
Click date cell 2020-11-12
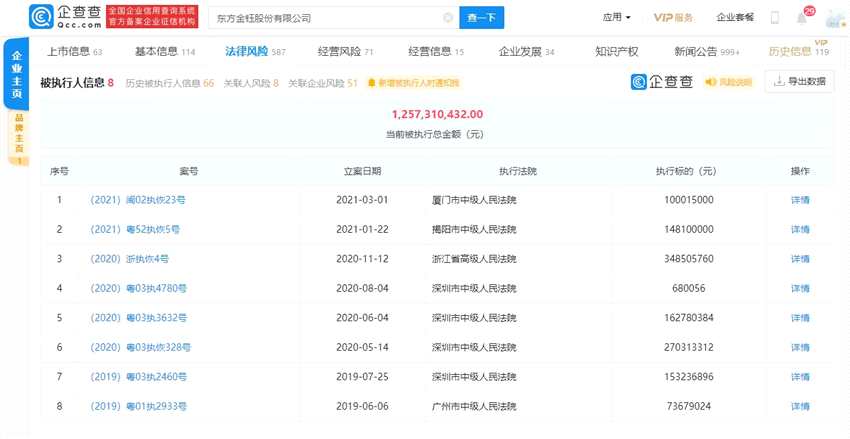tap(363, 259)
